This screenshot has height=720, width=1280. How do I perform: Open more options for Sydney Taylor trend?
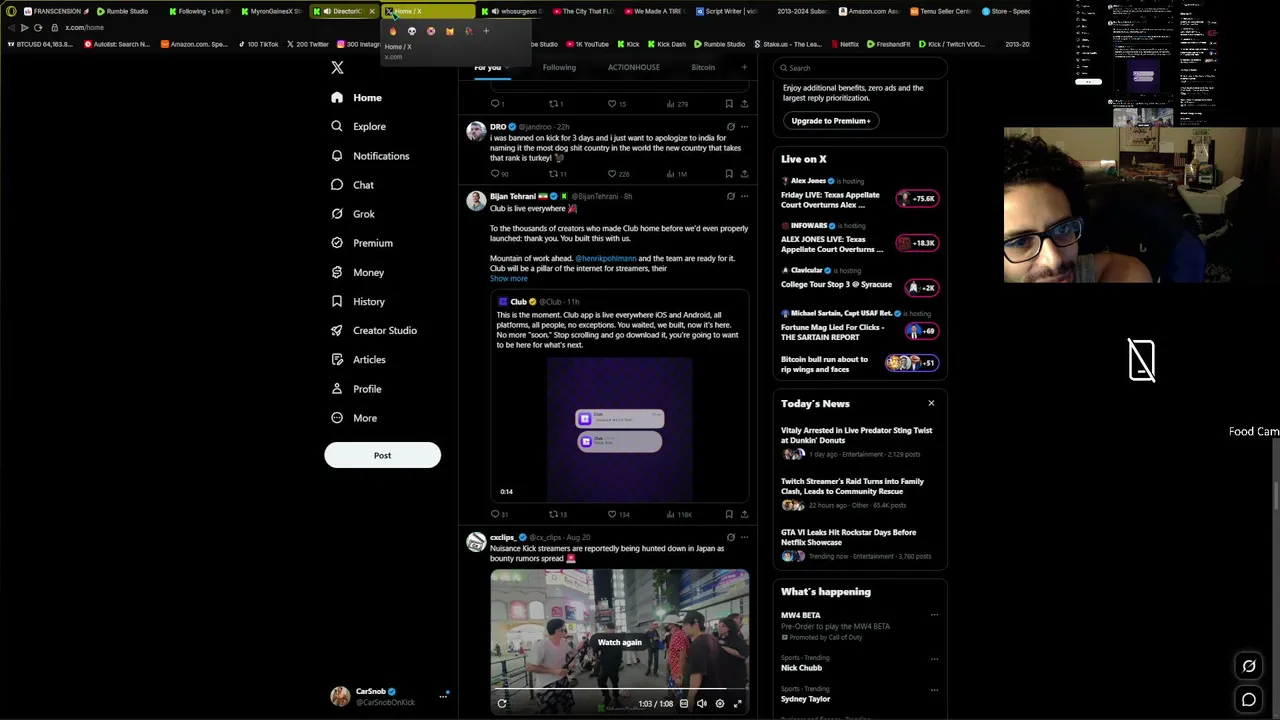click(x=934, y=690)
